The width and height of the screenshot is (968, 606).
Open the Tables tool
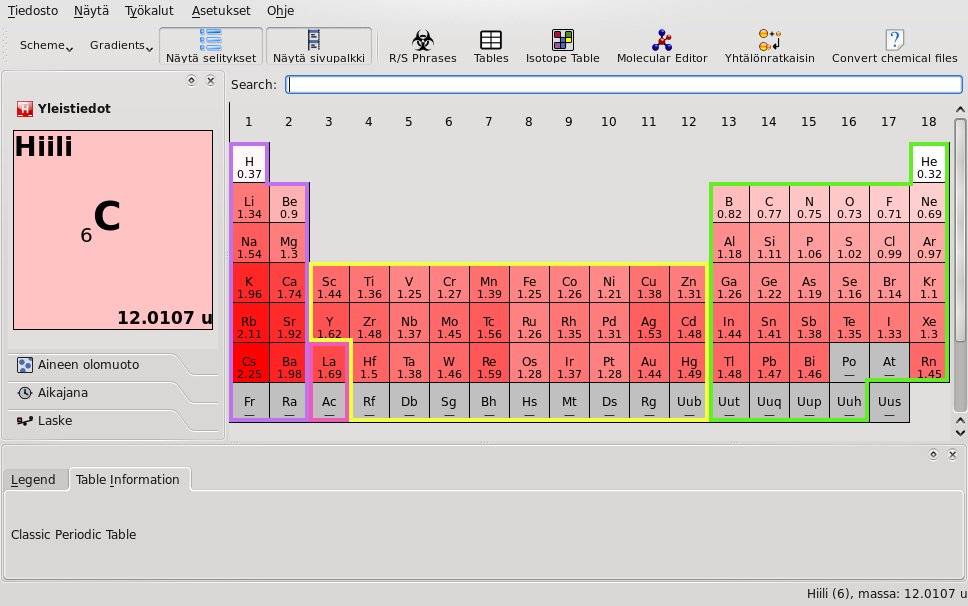pyautogui.click(x=491, y=45)
